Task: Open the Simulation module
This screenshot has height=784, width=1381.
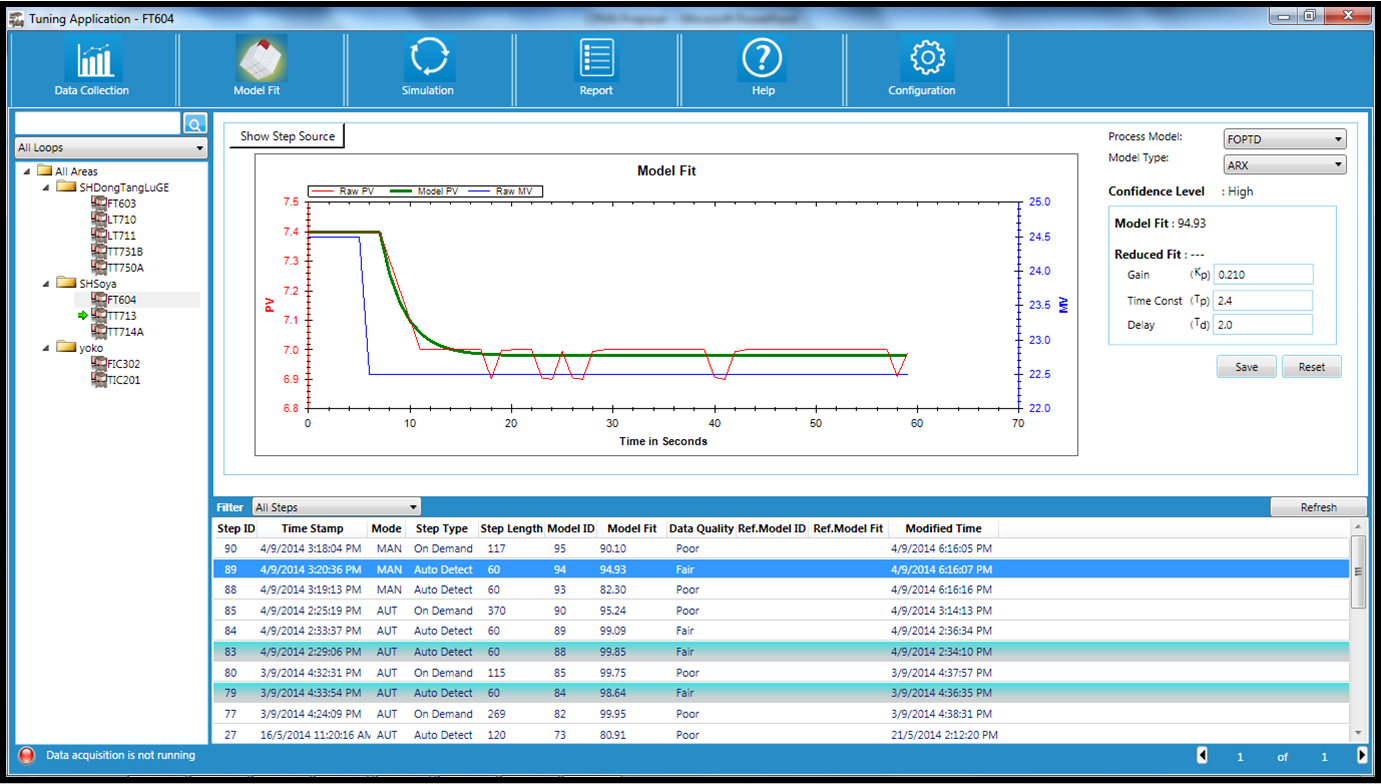Action: coord(428,67)
